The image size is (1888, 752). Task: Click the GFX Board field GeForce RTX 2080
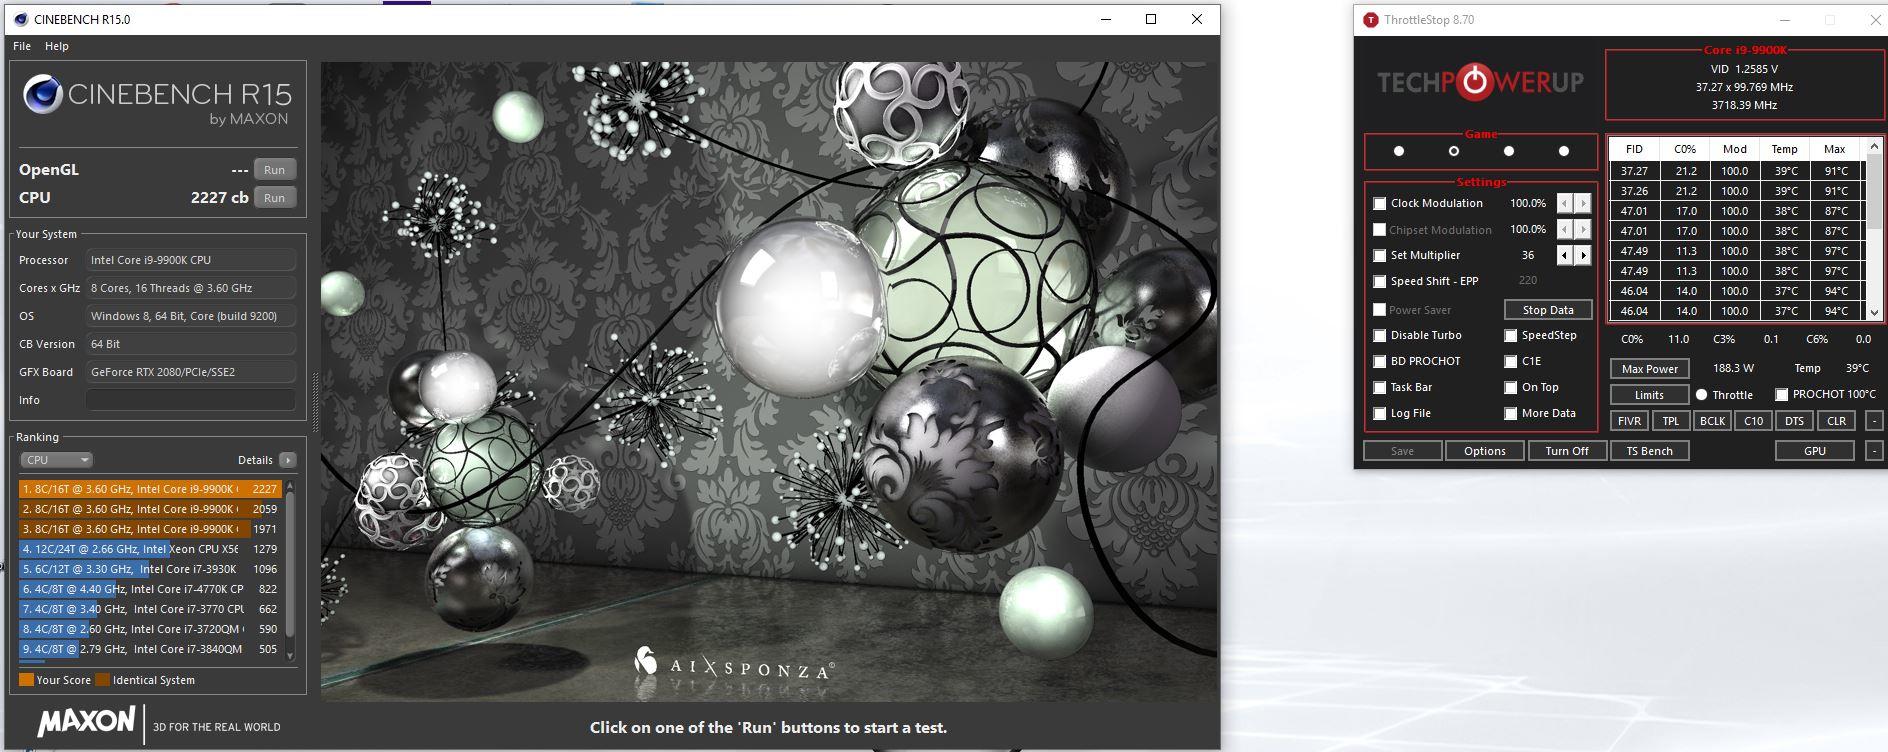[x=191, y=372]
